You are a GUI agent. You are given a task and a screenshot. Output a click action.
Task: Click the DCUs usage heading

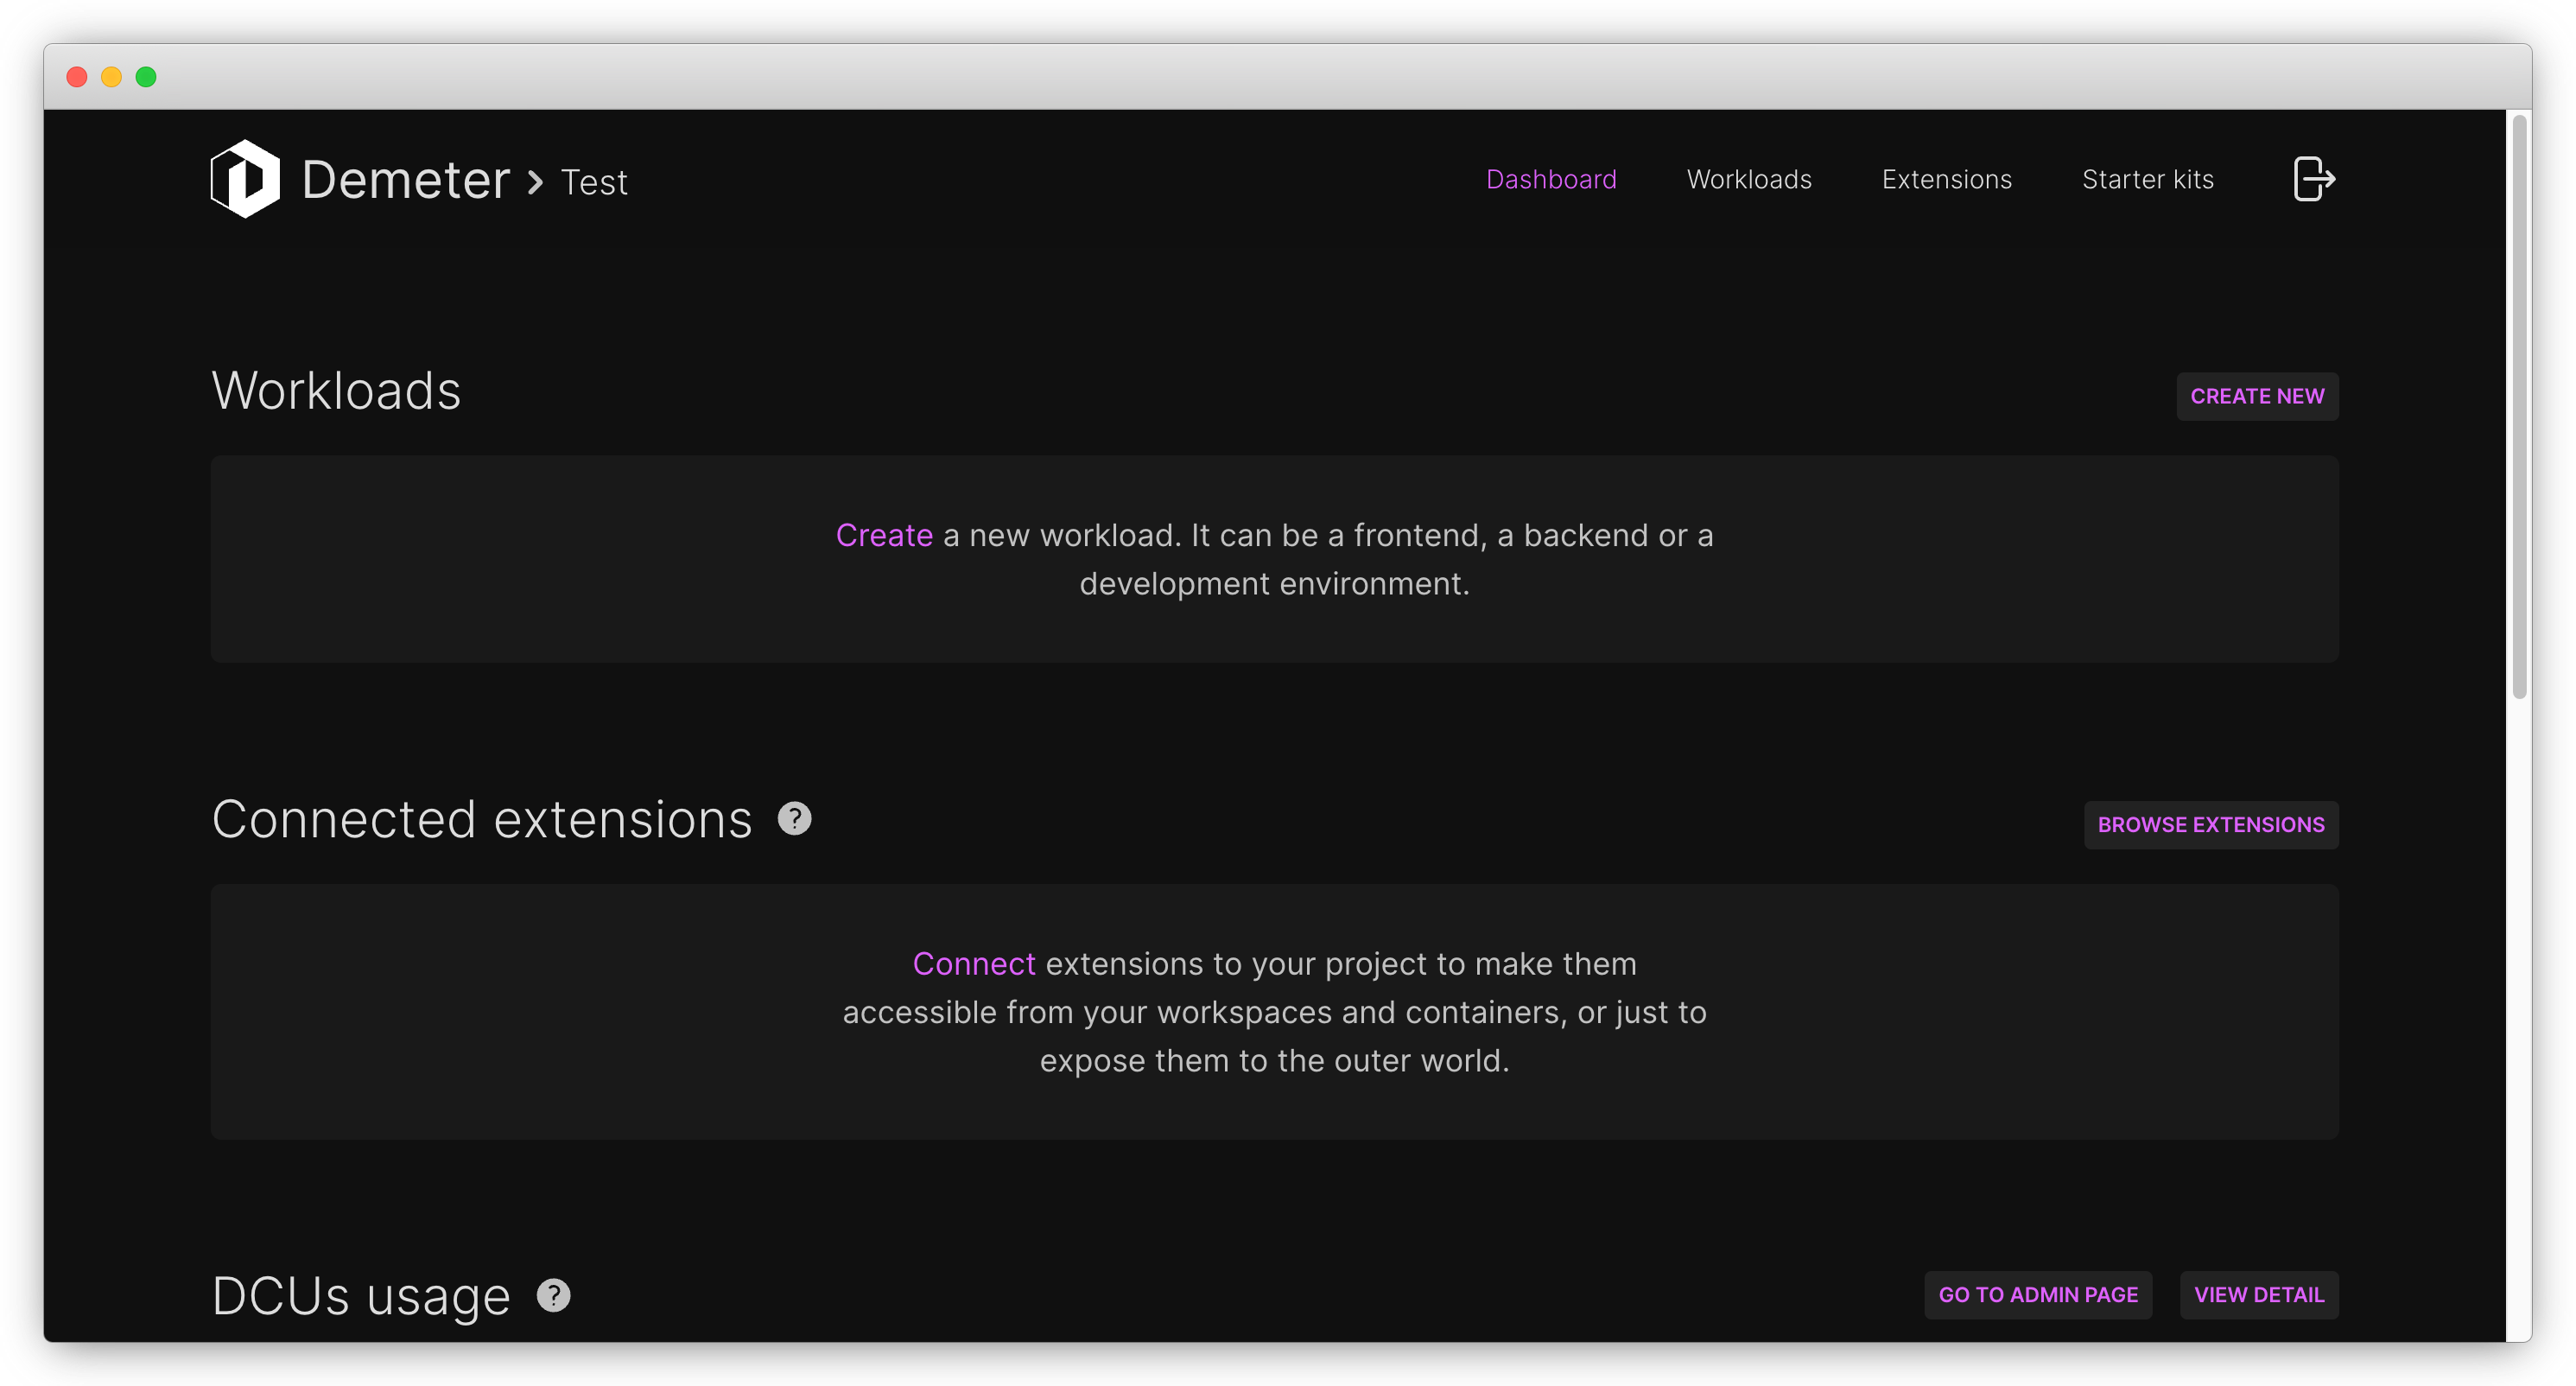pos(361,1296)
